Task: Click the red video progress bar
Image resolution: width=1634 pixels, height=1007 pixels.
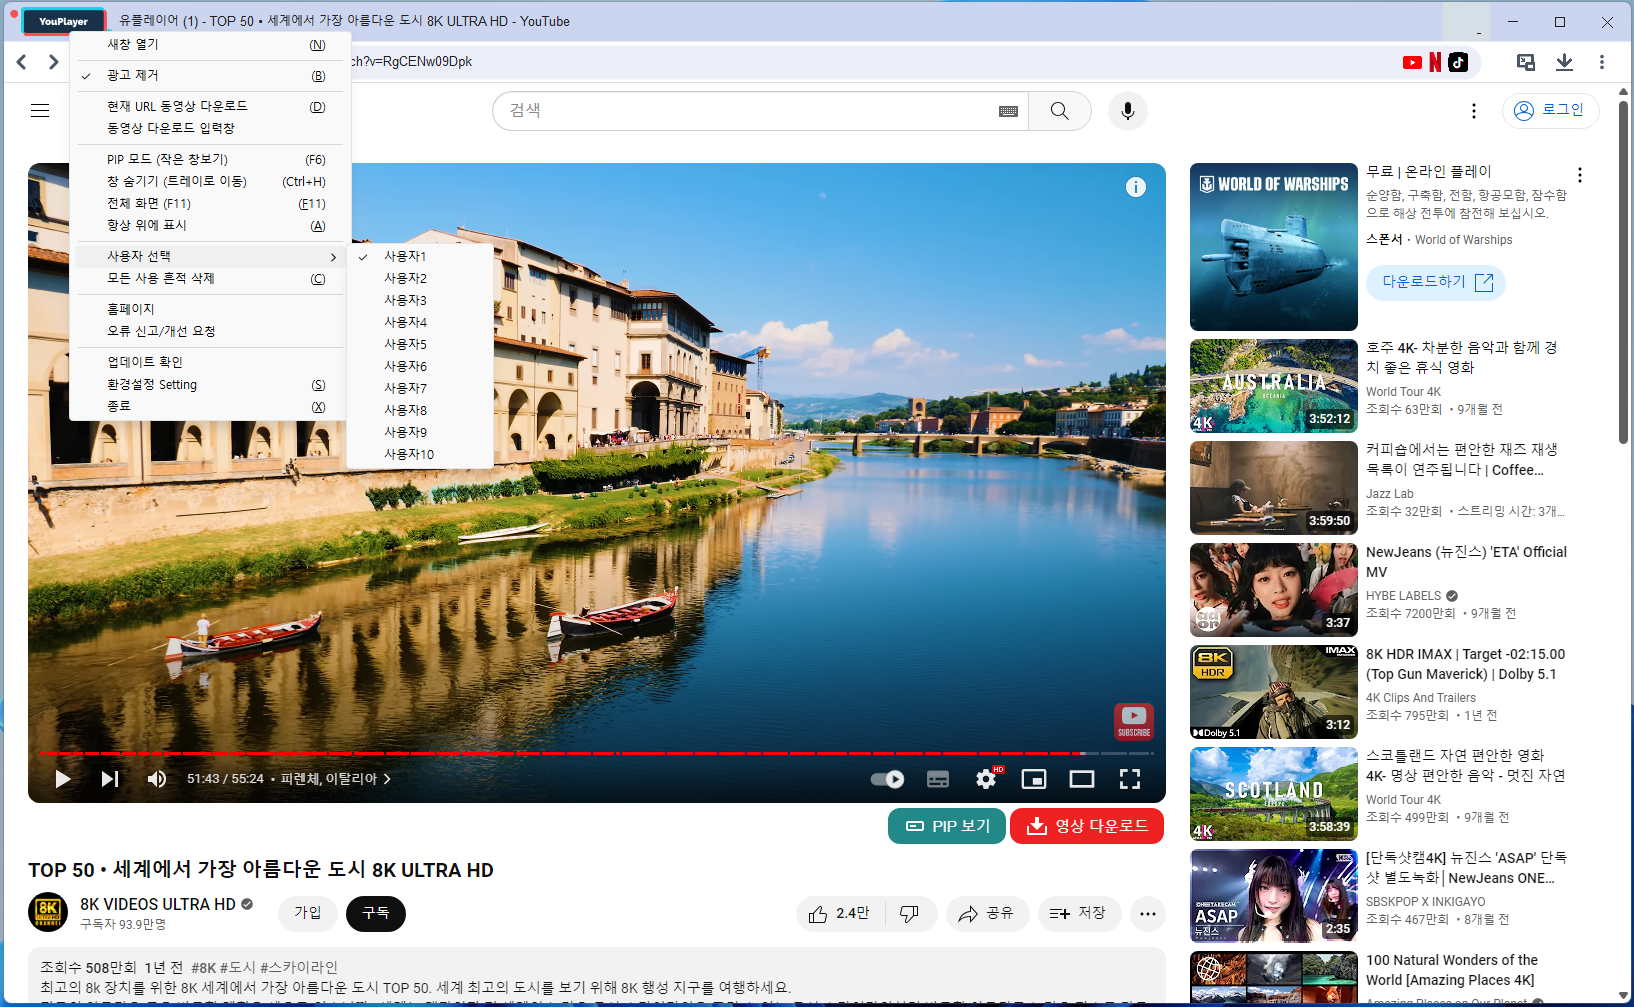Action: 560,753
